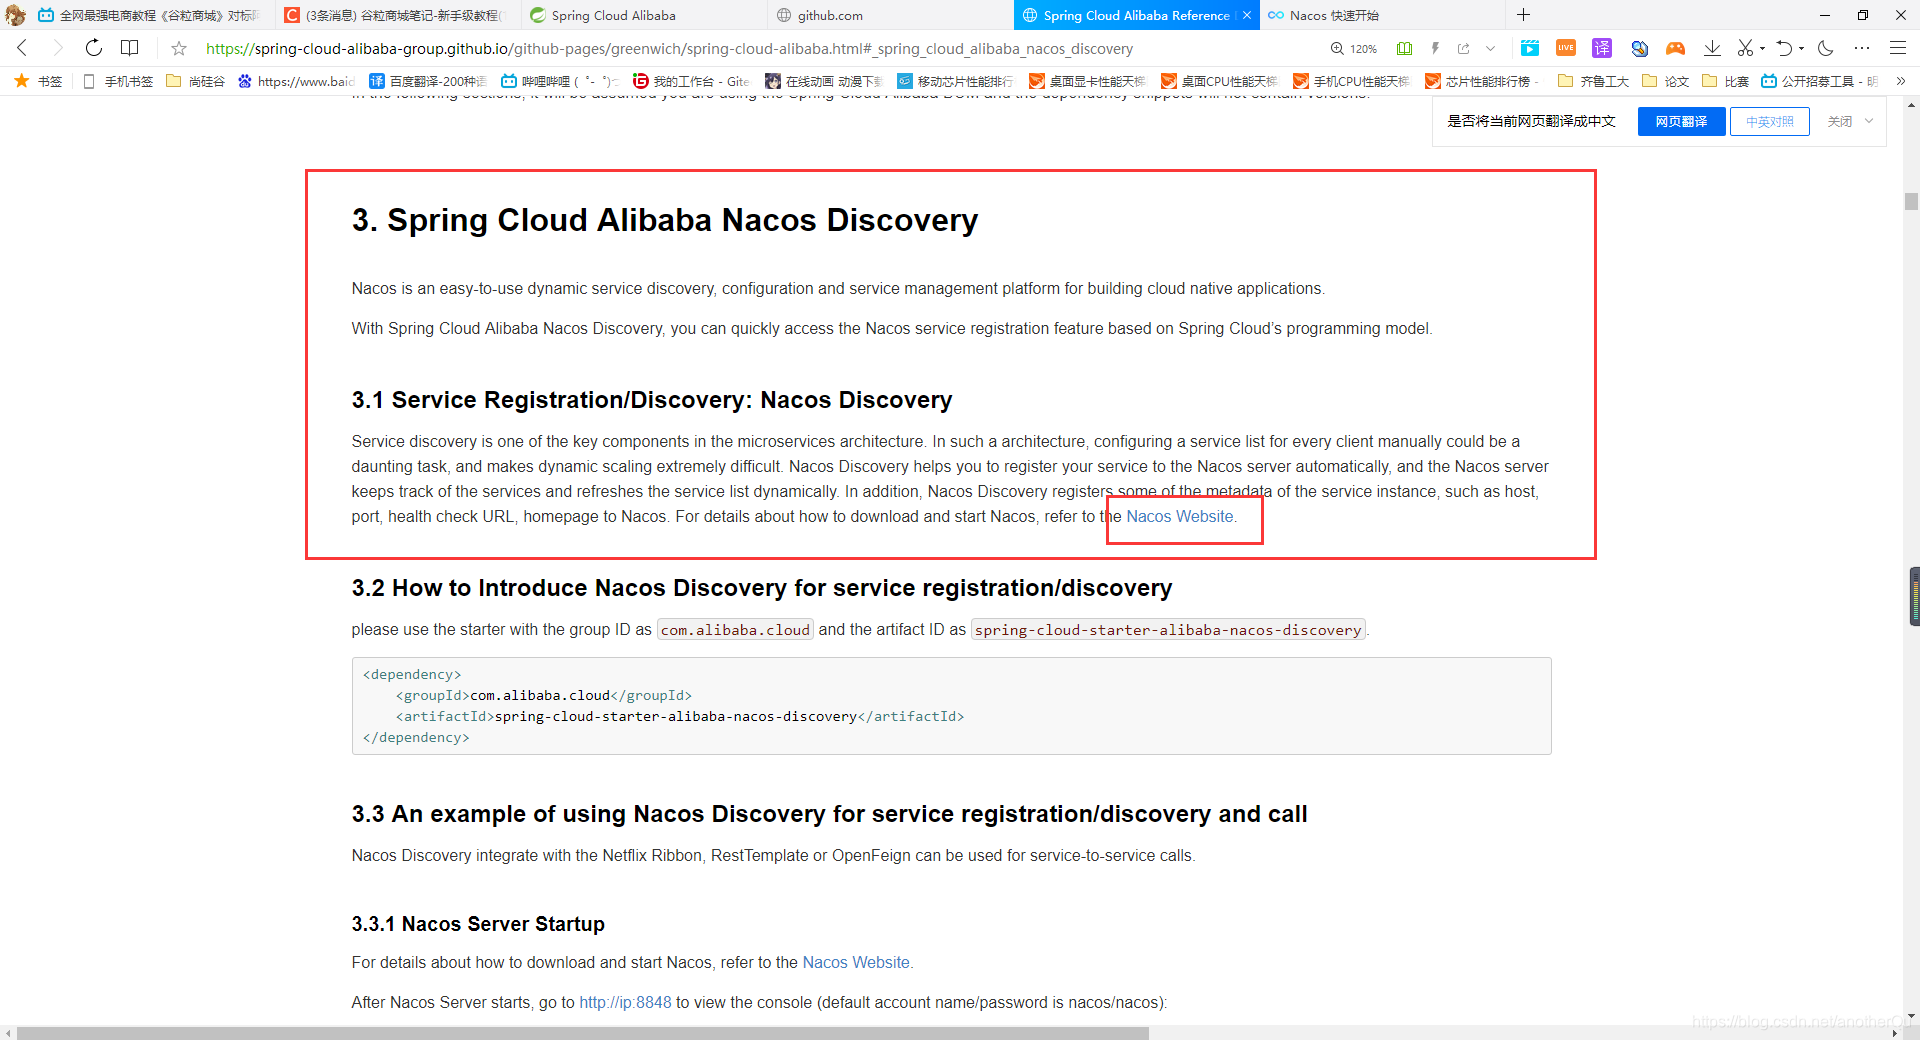Expand the translation prompt options chevron
The width and height of the screenshot is (1920, 1040).
pyautogui.click(x=1869, y=121)
